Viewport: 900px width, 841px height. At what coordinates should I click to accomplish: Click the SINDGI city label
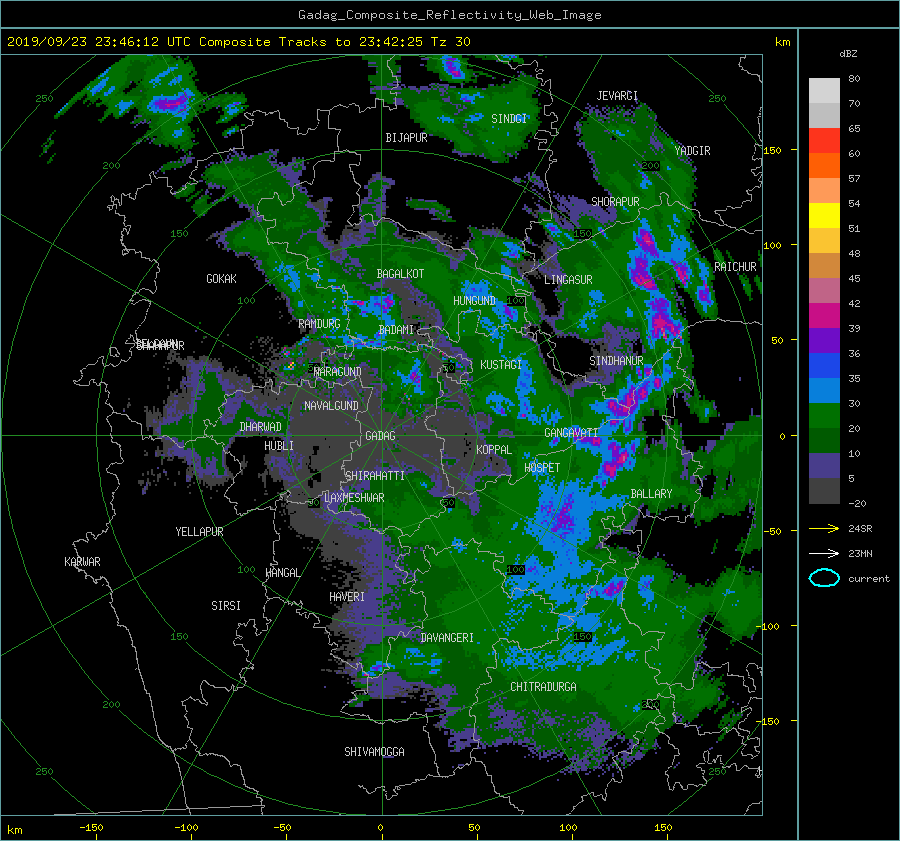tap(509, 118)
